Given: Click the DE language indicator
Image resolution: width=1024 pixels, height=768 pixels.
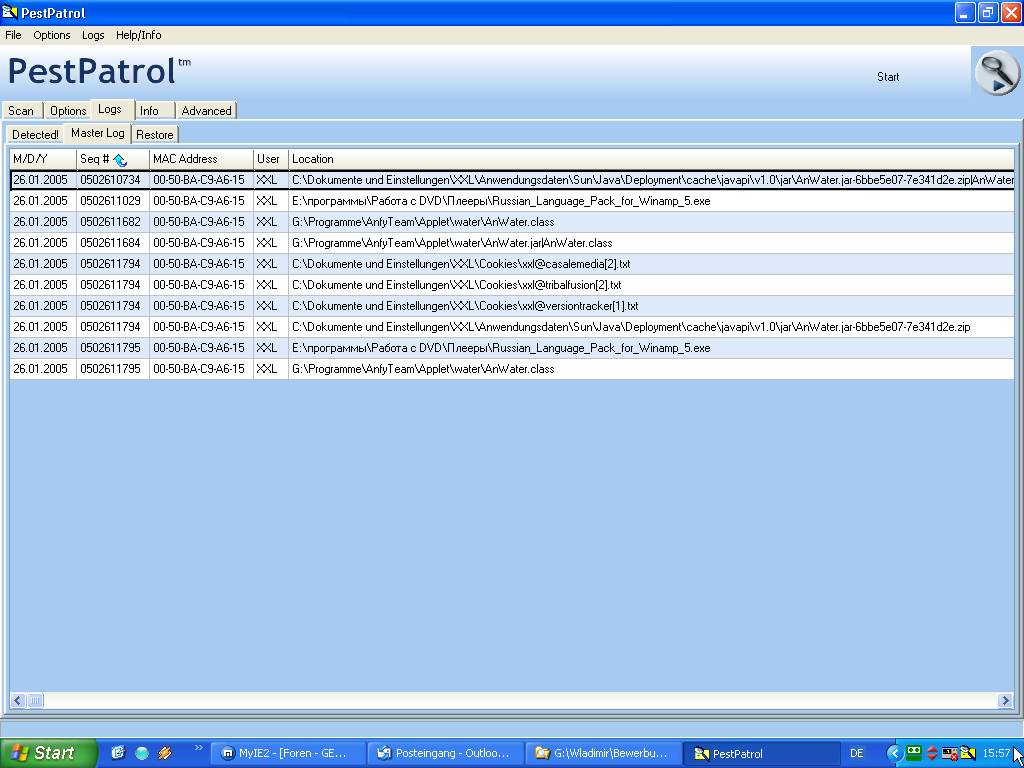Looking at the screenshot, I should coord(857,753).
